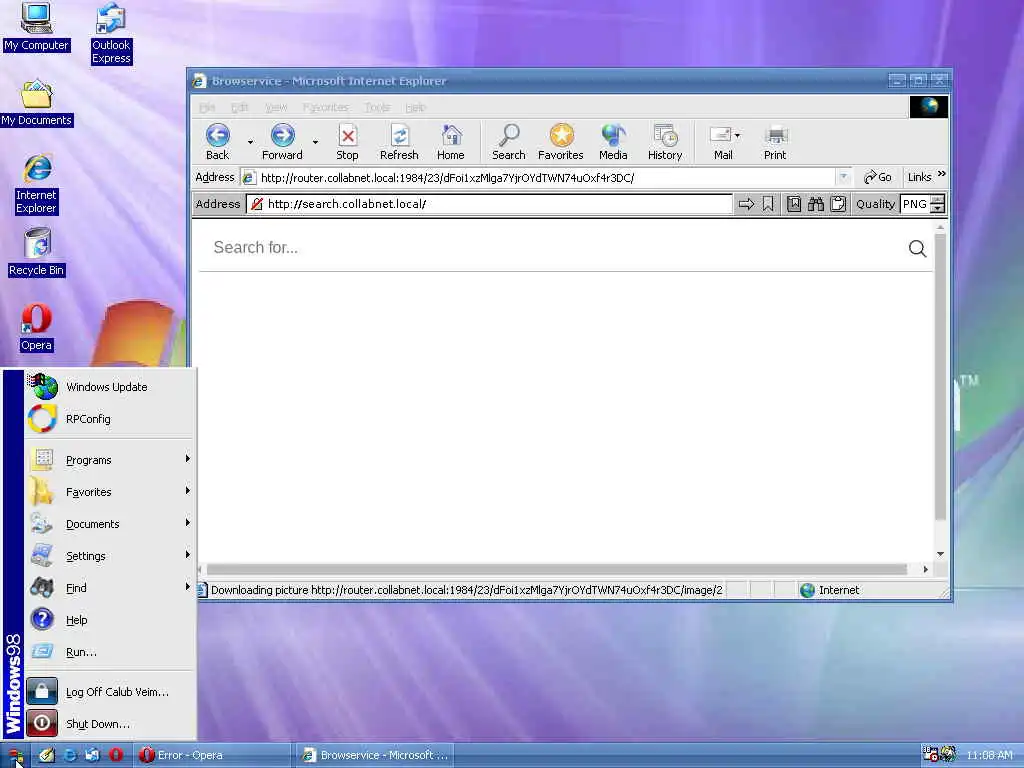Click the Mail toolbar button

pyautogui.click(x=721, y=141)
